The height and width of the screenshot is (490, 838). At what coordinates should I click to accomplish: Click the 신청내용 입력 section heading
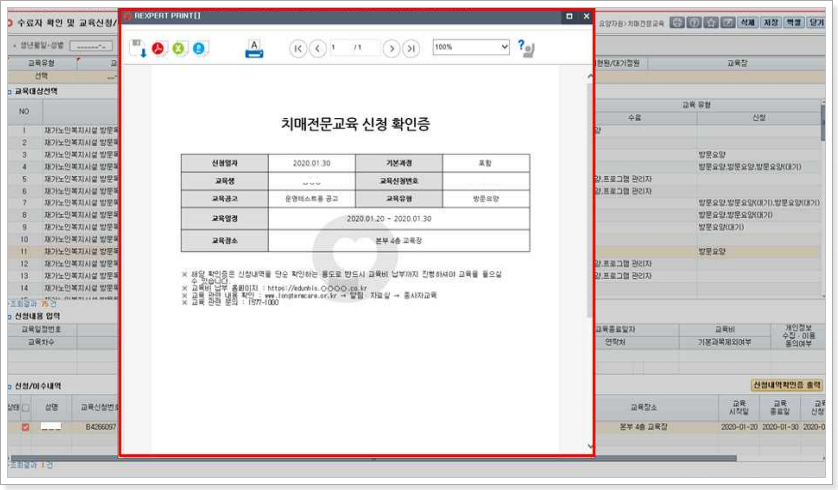pos(37,316)
